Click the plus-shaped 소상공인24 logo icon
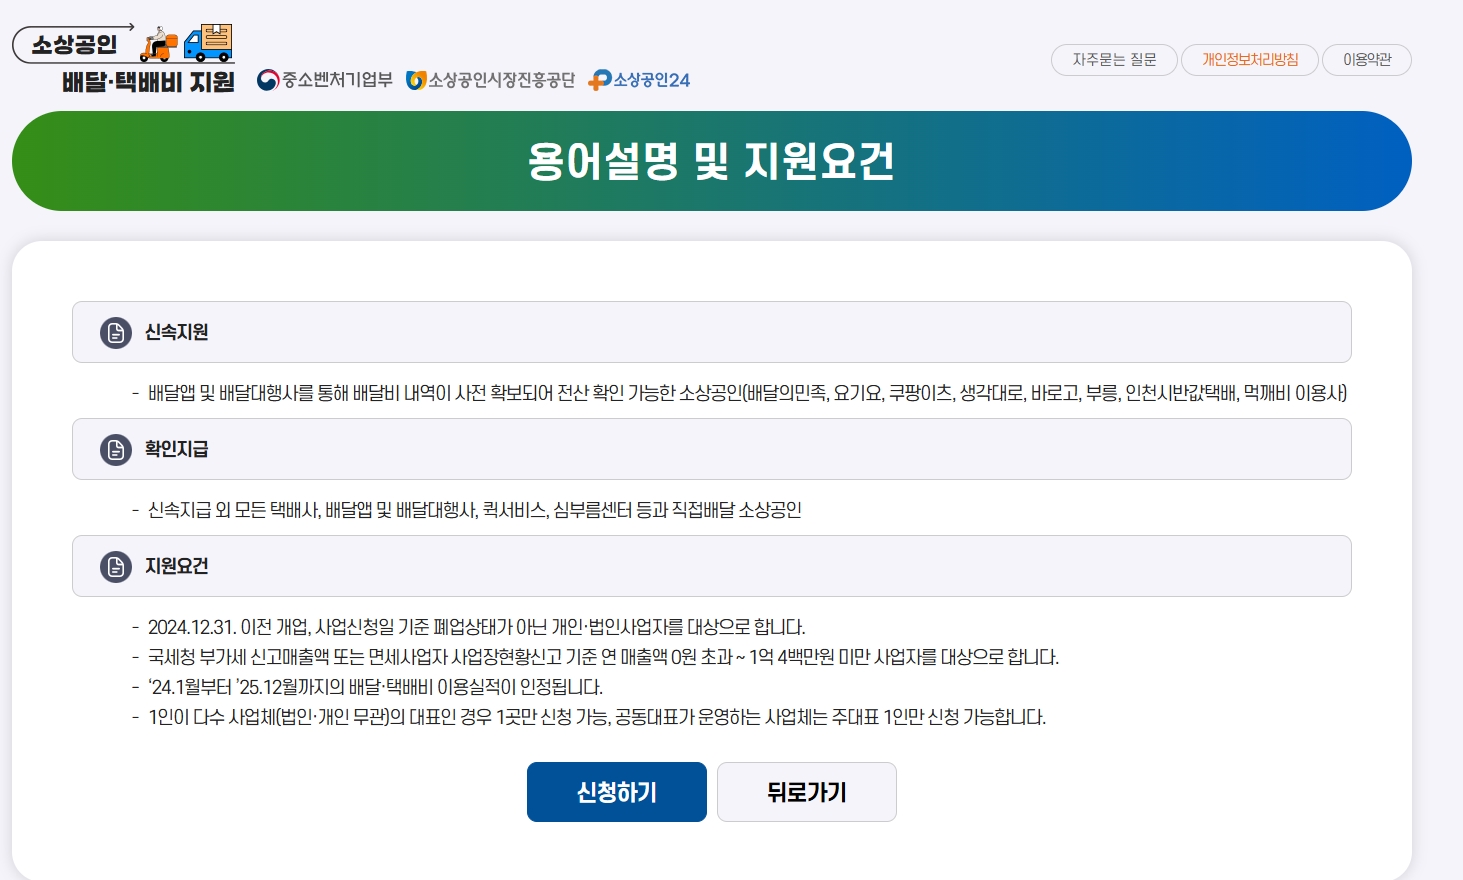 point(600,80)
